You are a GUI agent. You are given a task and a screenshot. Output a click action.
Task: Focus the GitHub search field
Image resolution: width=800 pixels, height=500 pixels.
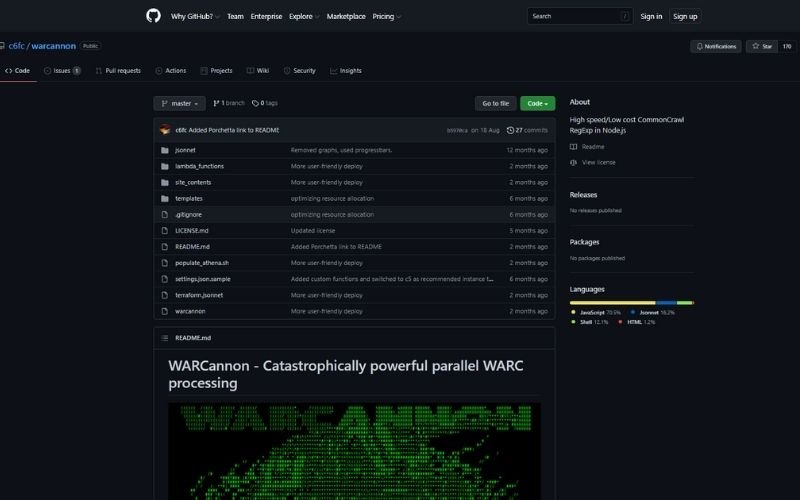pos(580,16)
